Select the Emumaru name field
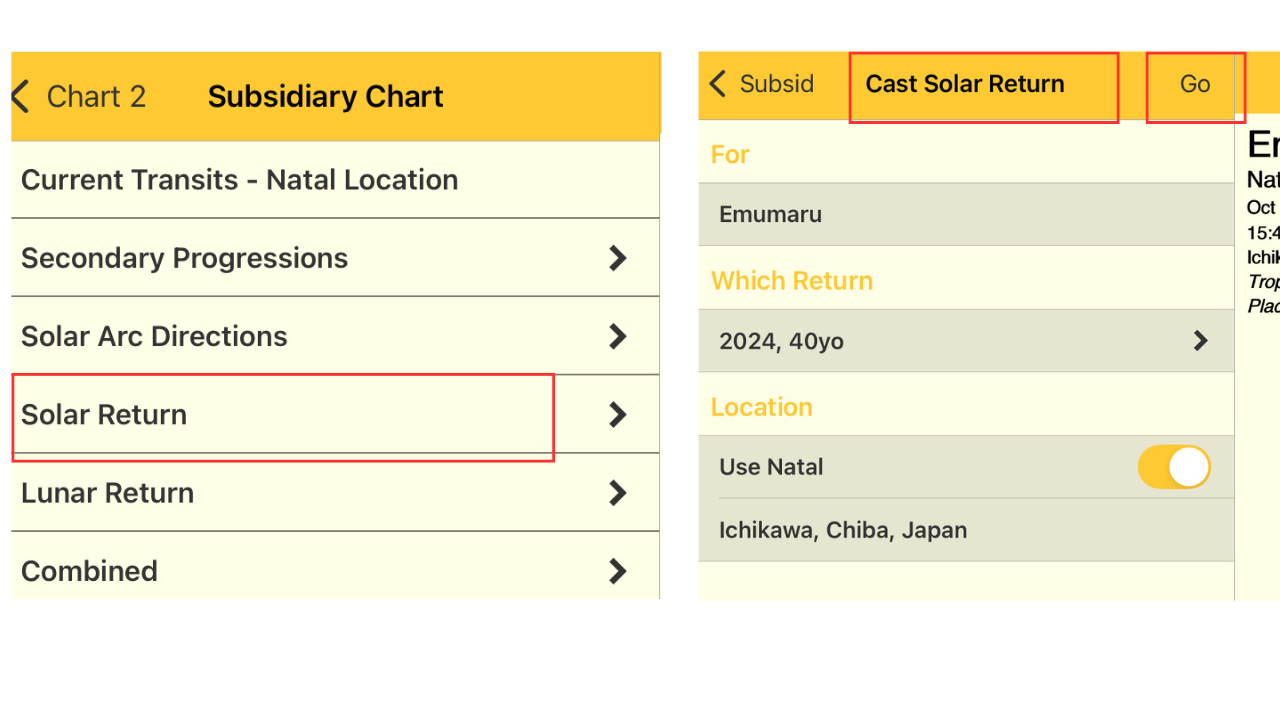 pyautogui.click(x=770, y=215)
